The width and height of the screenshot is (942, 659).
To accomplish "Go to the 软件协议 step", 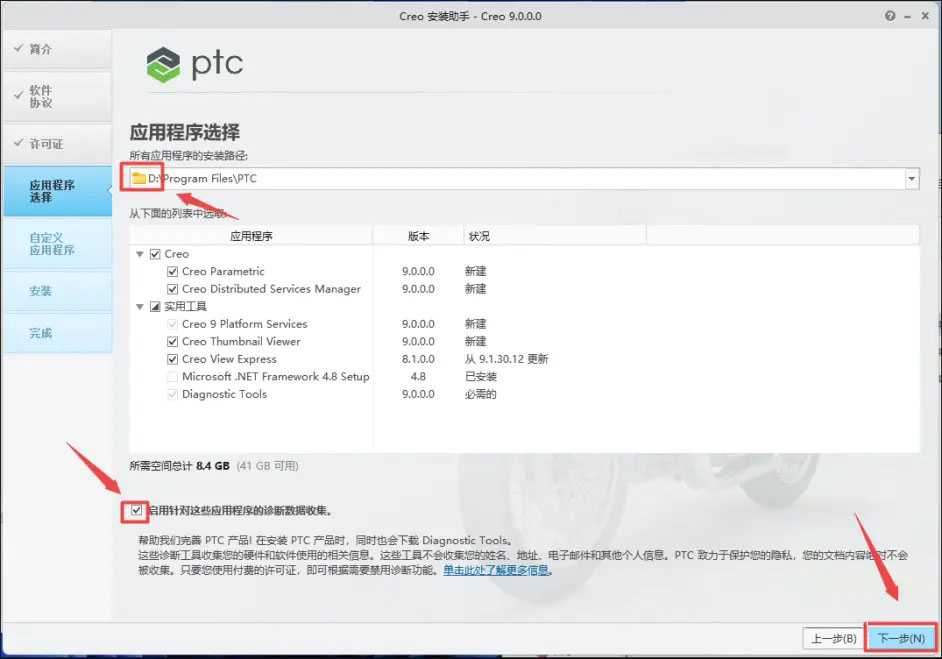I will click(x=57, y=97).
